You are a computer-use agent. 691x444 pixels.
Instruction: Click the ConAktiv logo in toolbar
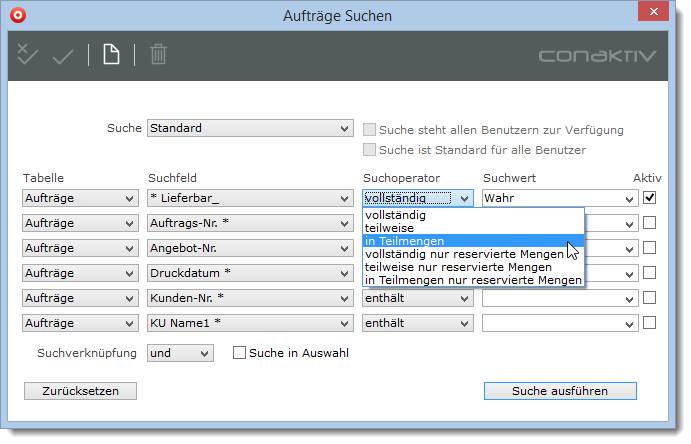(597, 56)
